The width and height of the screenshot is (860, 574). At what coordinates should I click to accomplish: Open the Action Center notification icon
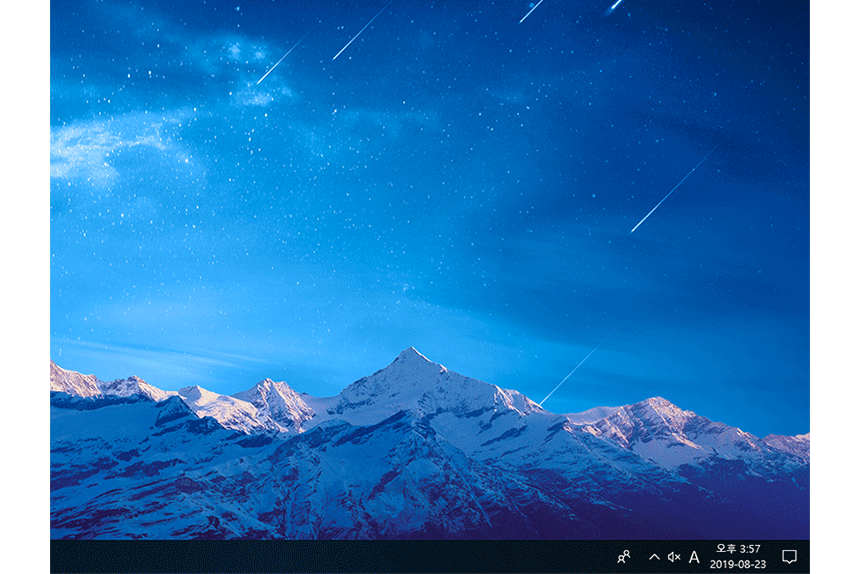click(x=789, y=557)
